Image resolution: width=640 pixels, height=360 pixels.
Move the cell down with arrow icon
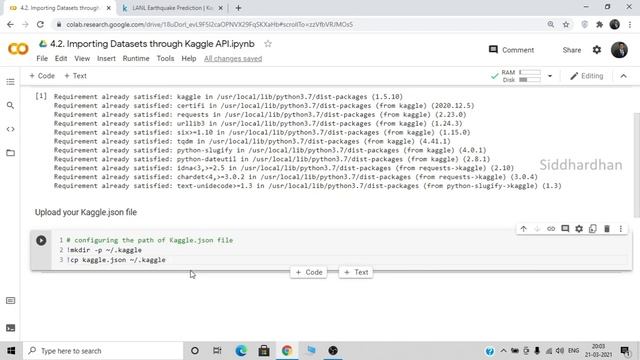tap(537, 229)
